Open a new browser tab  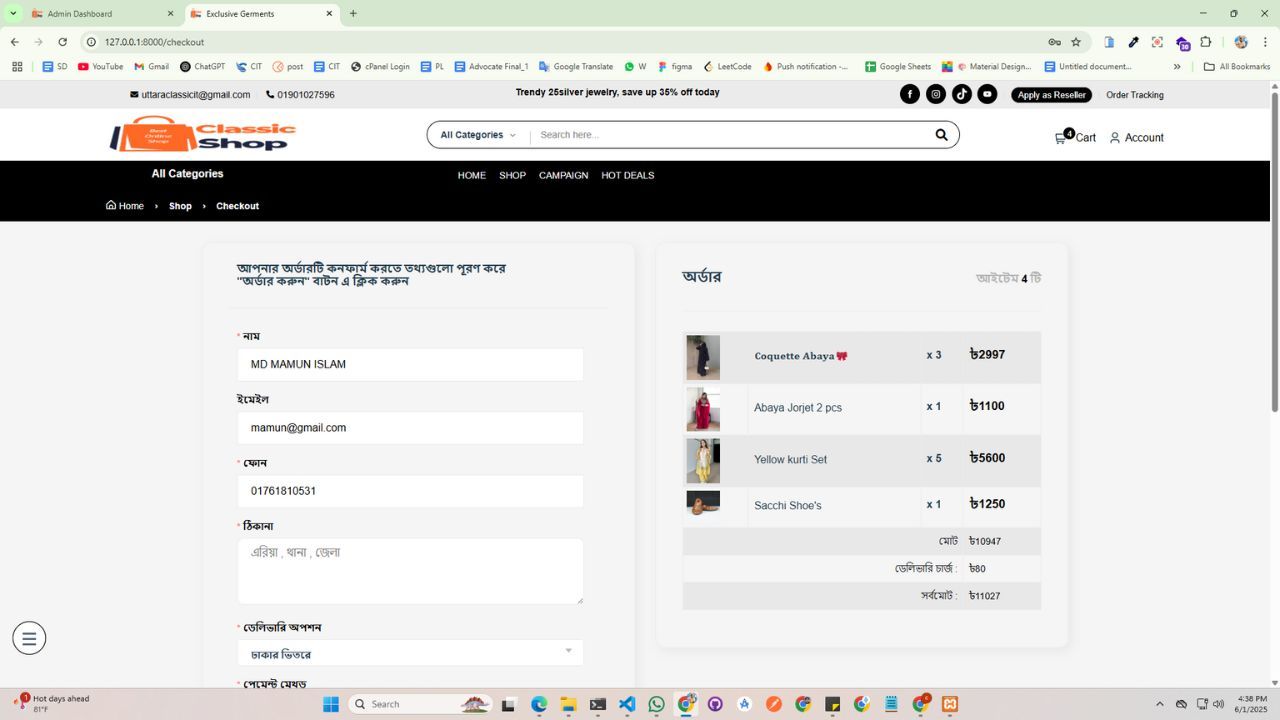tap(353, 14)
